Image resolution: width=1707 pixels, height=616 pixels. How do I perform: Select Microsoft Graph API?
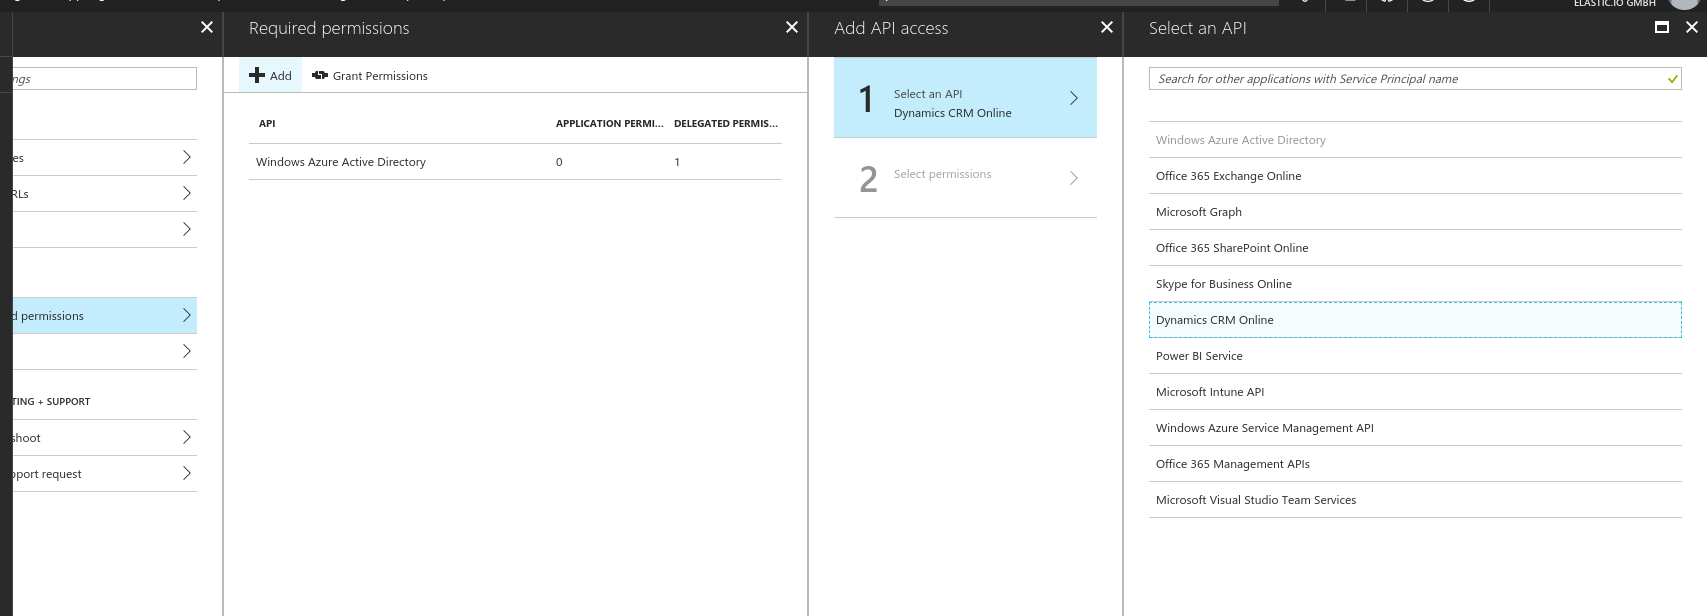pos(1415,212)
